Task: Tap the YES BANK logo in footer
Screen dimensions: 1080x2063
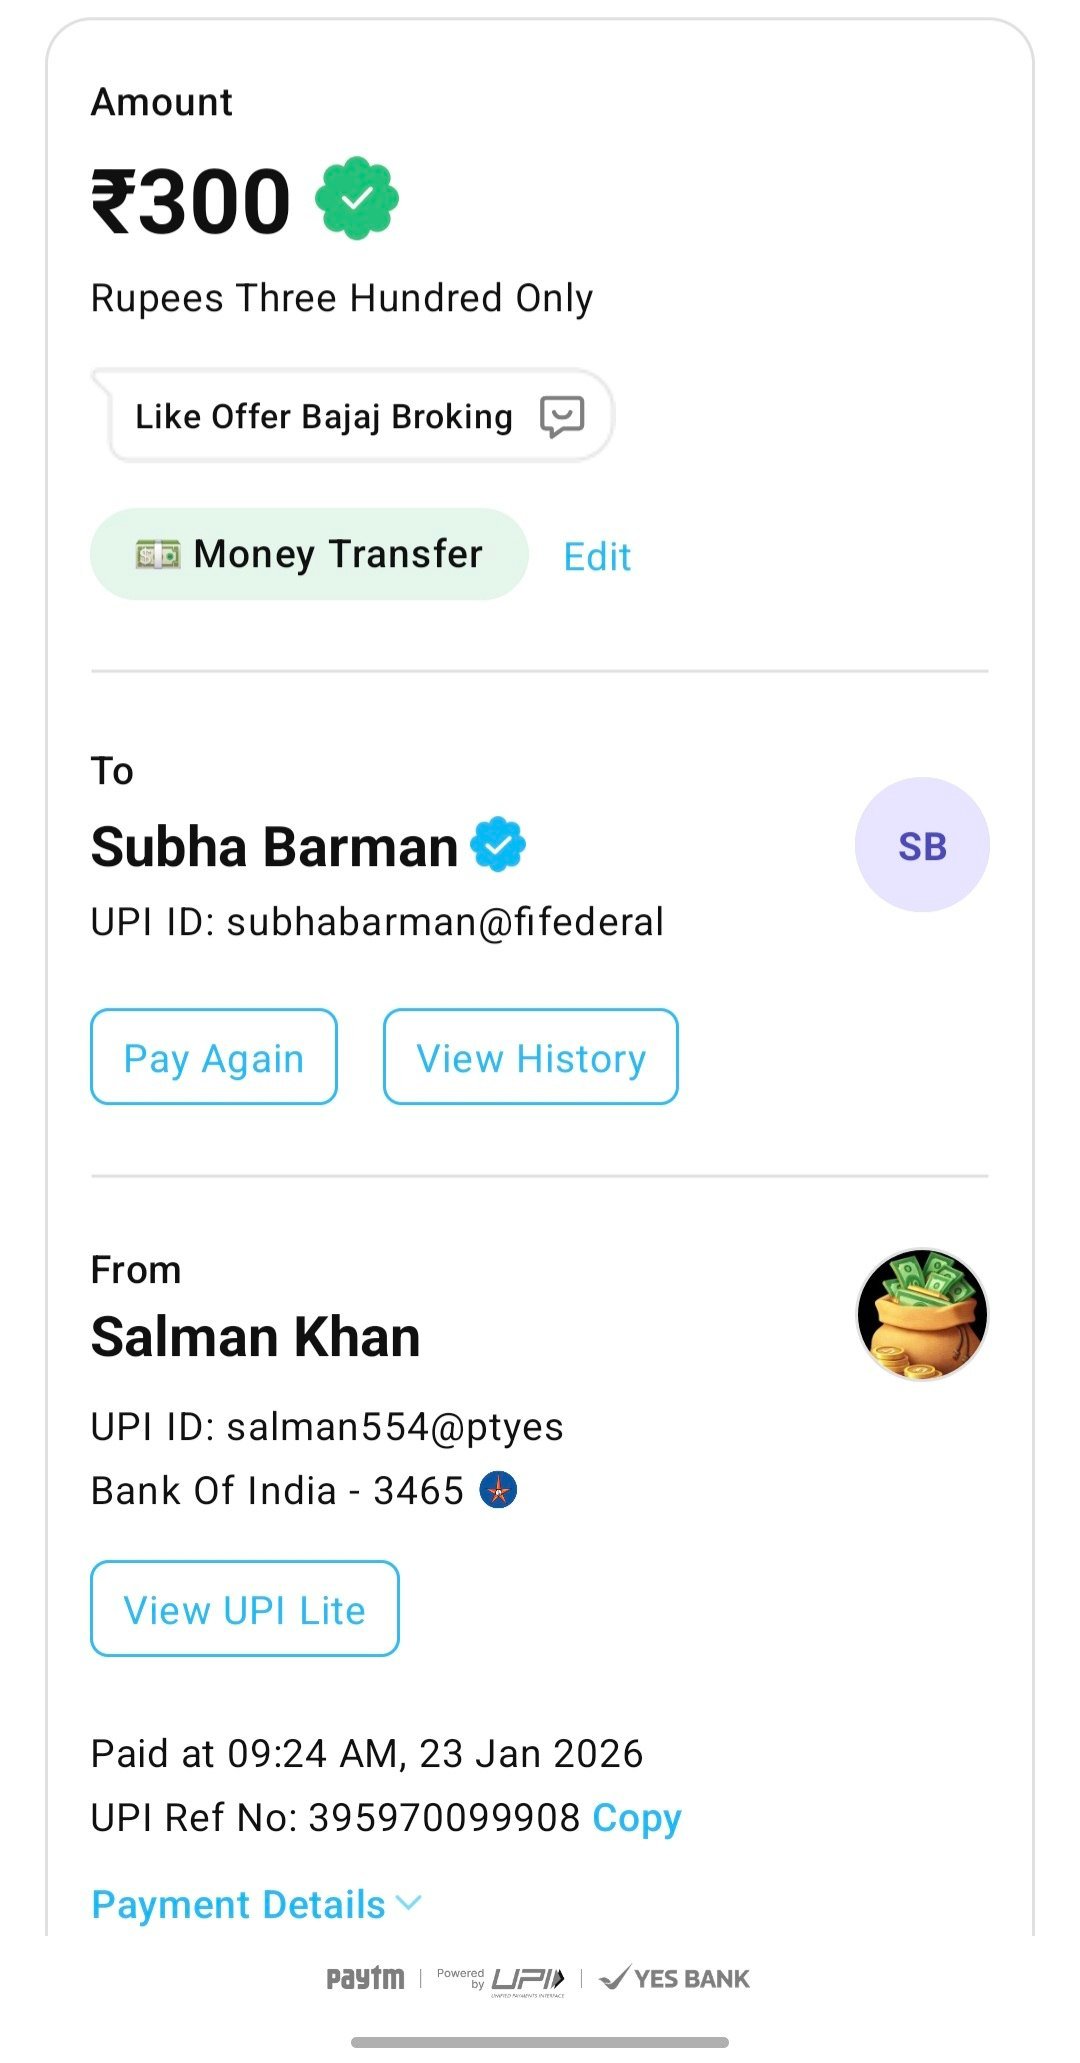Action: [675, 1978]
